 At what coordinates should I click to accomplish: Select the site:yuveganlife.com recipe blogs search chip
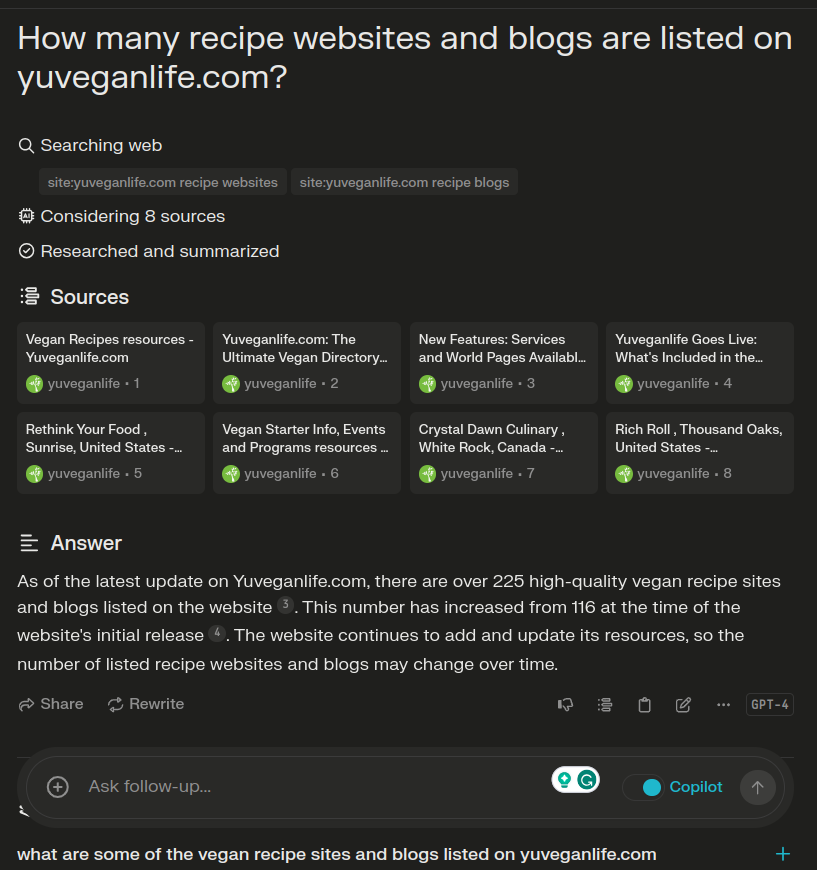pyautogui.click(x=404, y=182)
